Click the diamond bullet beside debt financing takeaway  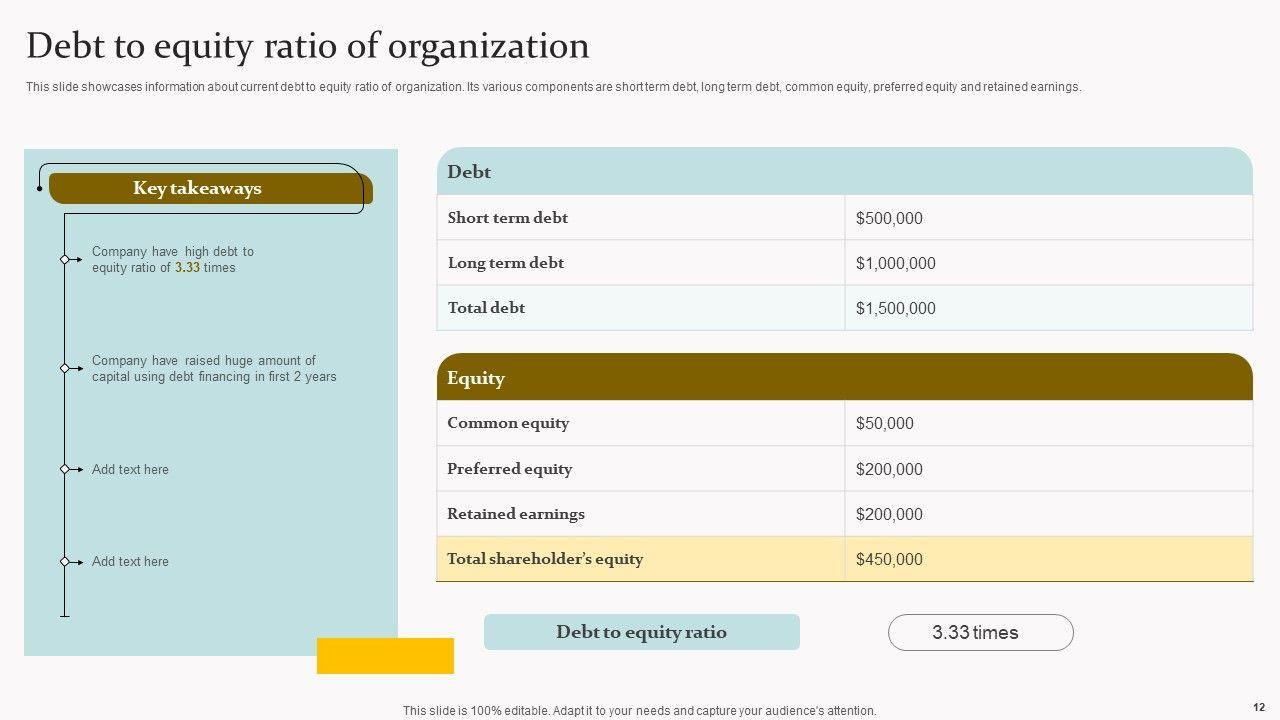pyautogui.click(x=65, y=368)
